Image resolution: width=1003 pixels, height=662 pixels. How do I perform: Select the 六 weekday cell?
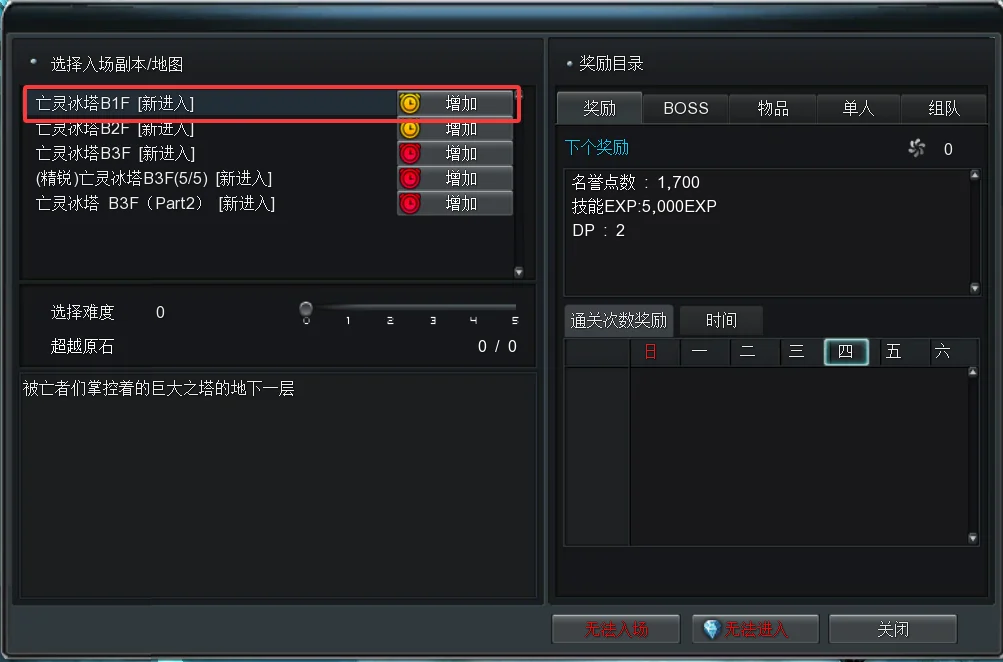click(943, 352)
